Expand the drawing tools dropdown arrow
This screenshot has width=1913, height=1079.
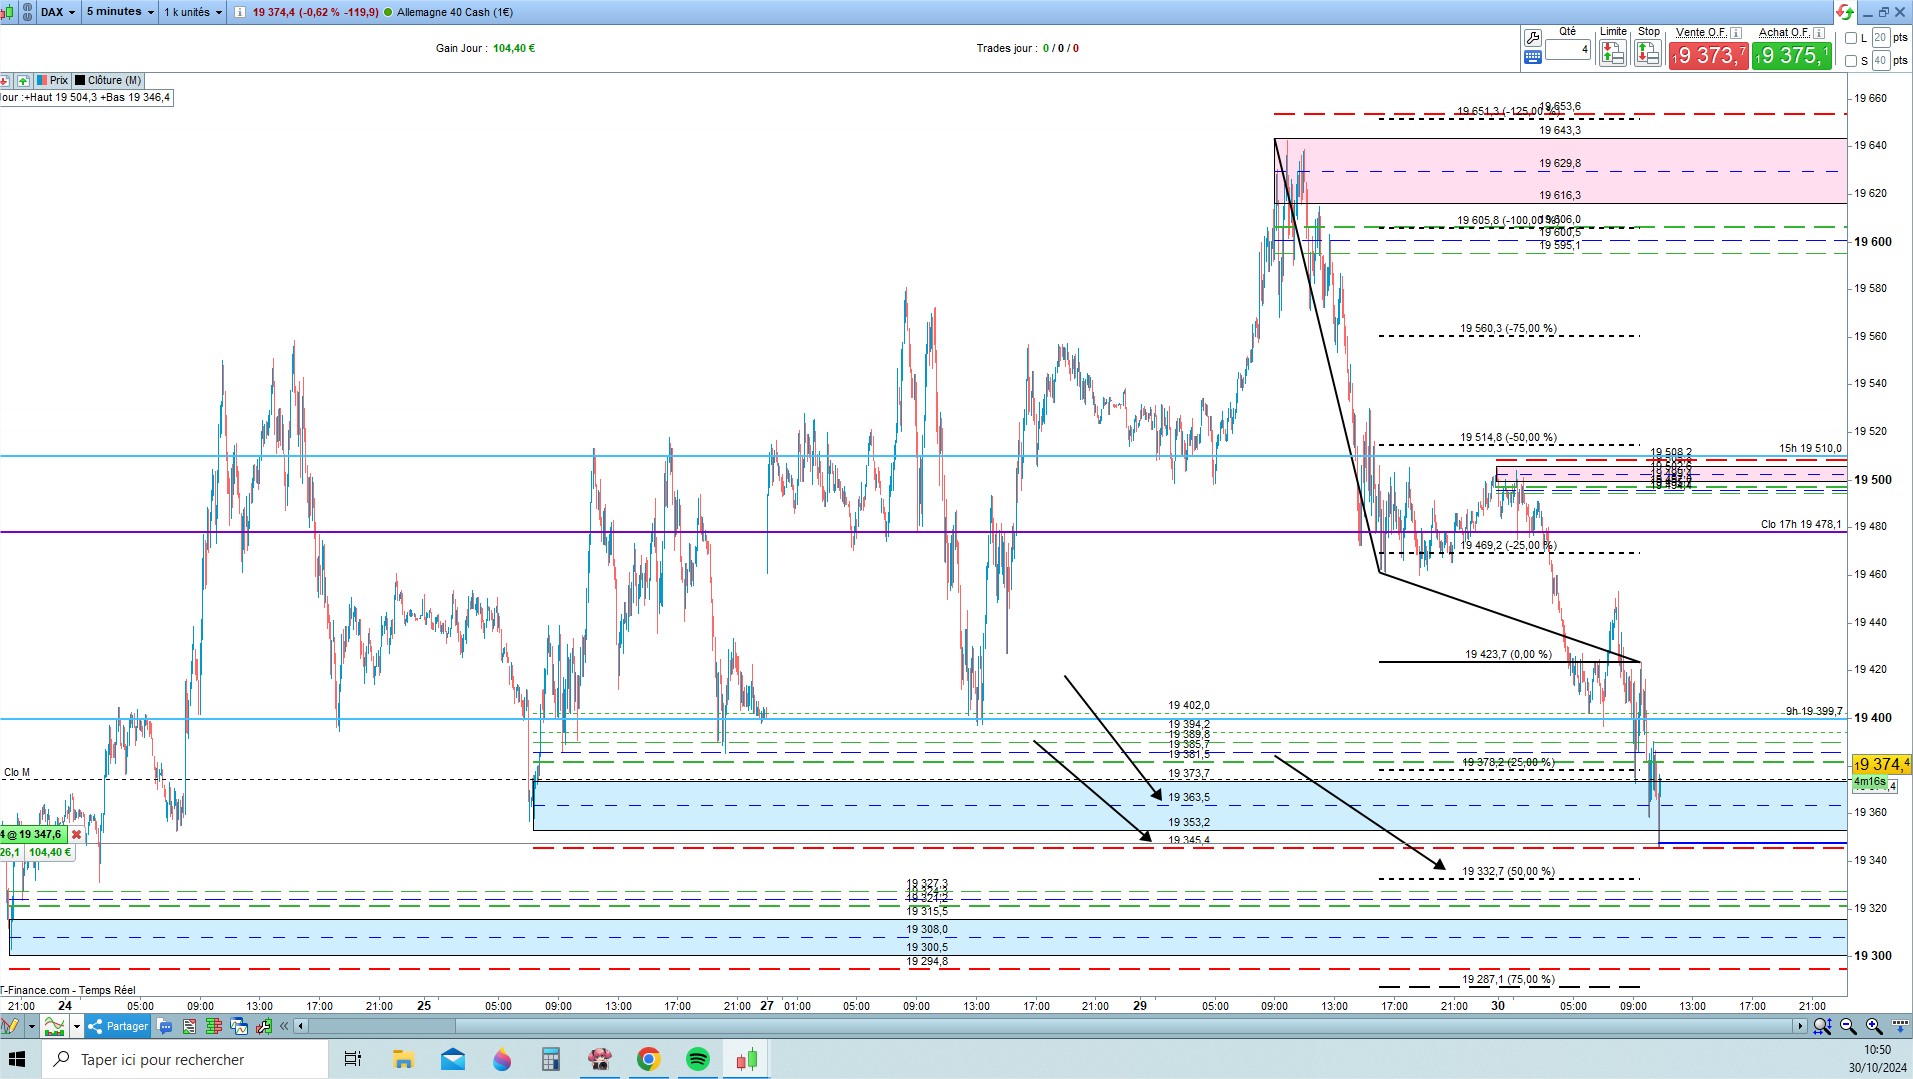click(x=31, y=1026)
